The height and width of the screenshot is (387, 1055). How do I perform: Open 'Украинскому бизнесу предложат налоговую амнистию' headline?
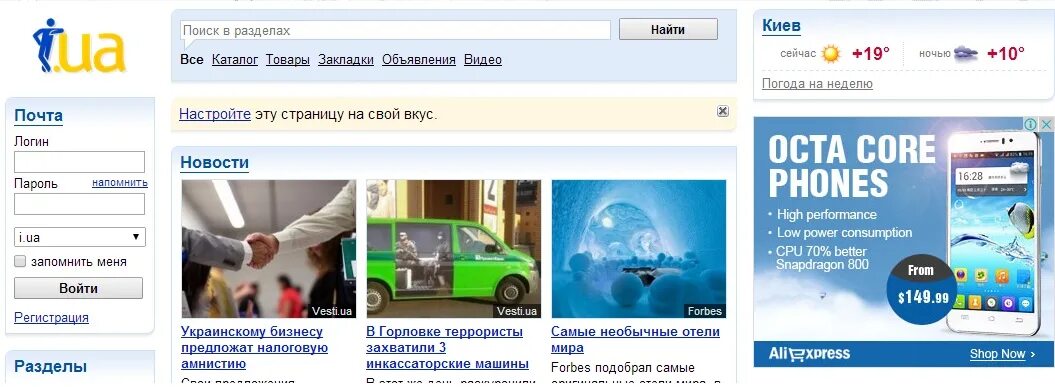point(254,348)
